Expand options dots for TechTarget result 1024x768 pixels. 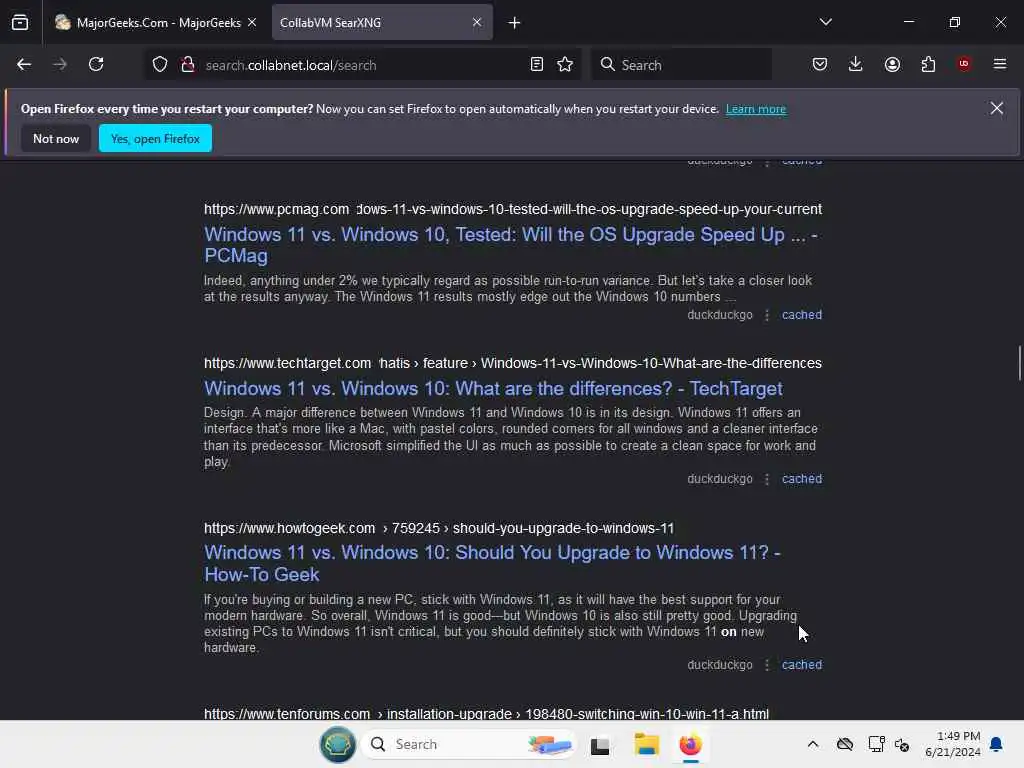(767, 479)
